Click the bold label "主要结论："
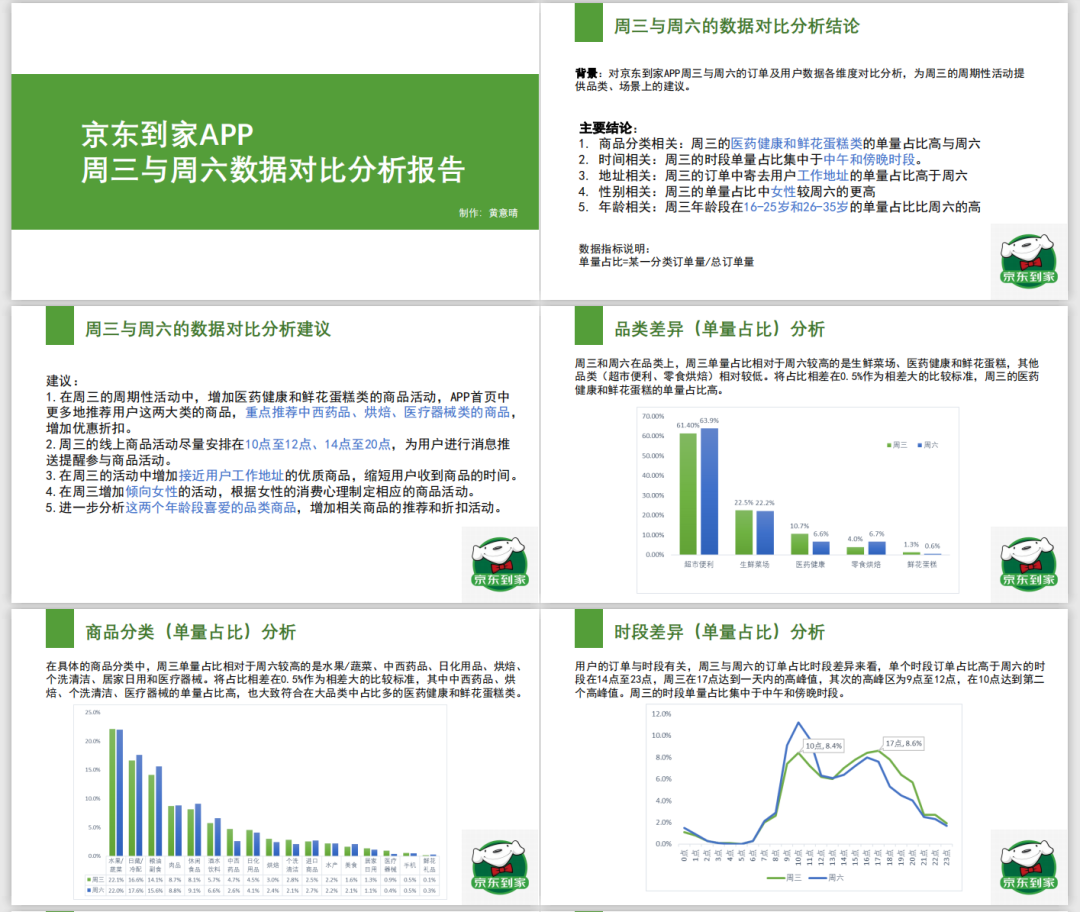Viewport: 1080px width, 912px height. pyautogui.click(x=609, y=128)
